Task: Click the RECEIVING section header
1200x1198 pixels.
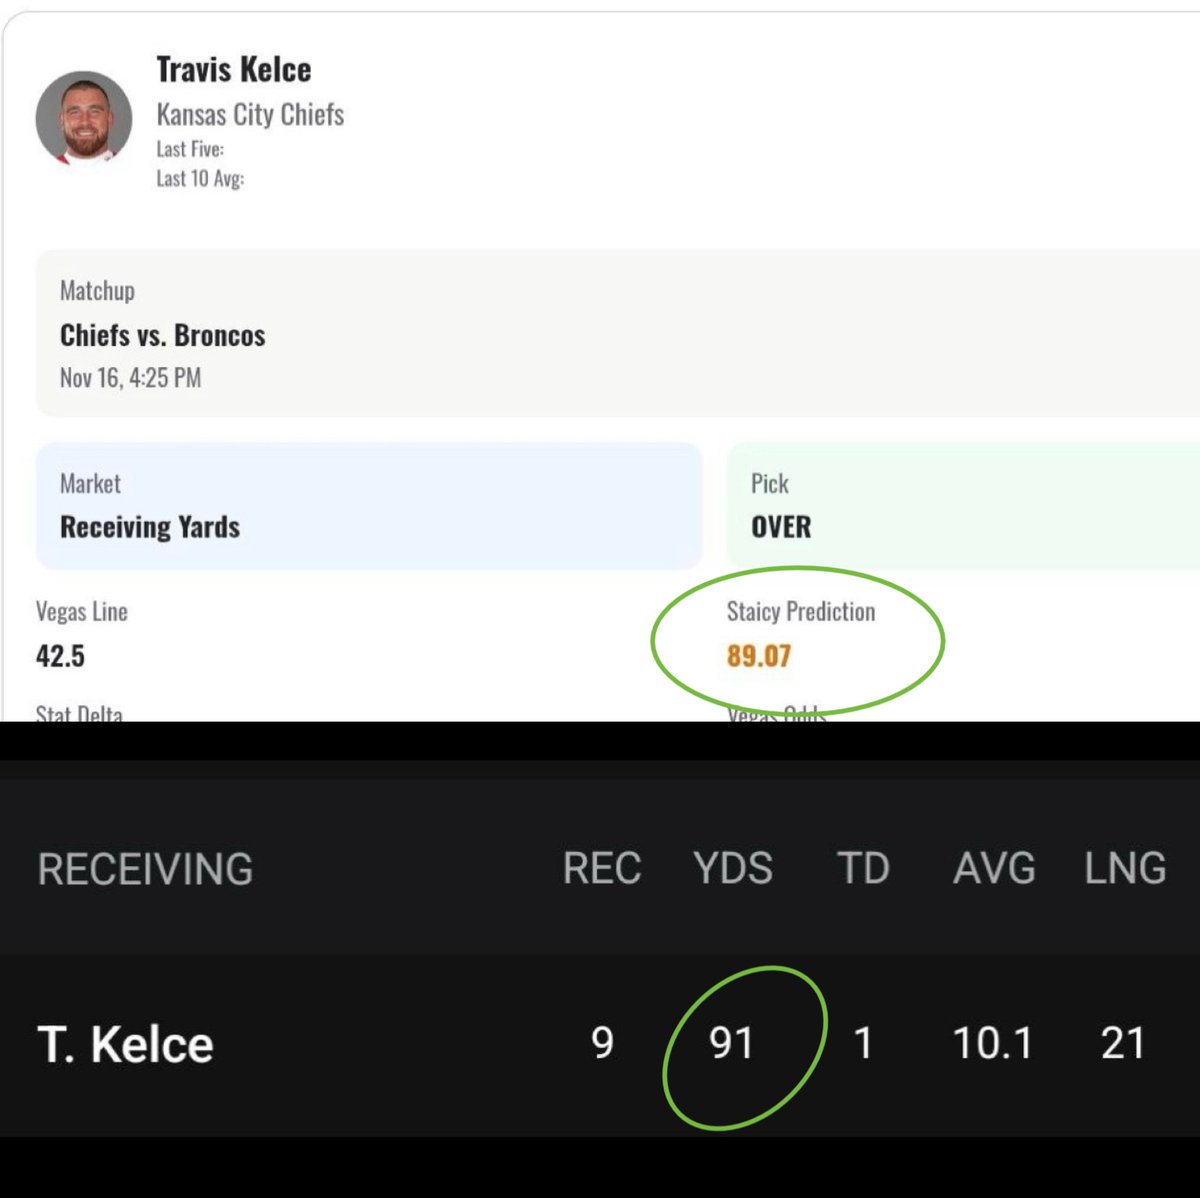Action: click(x=145, y=868)
